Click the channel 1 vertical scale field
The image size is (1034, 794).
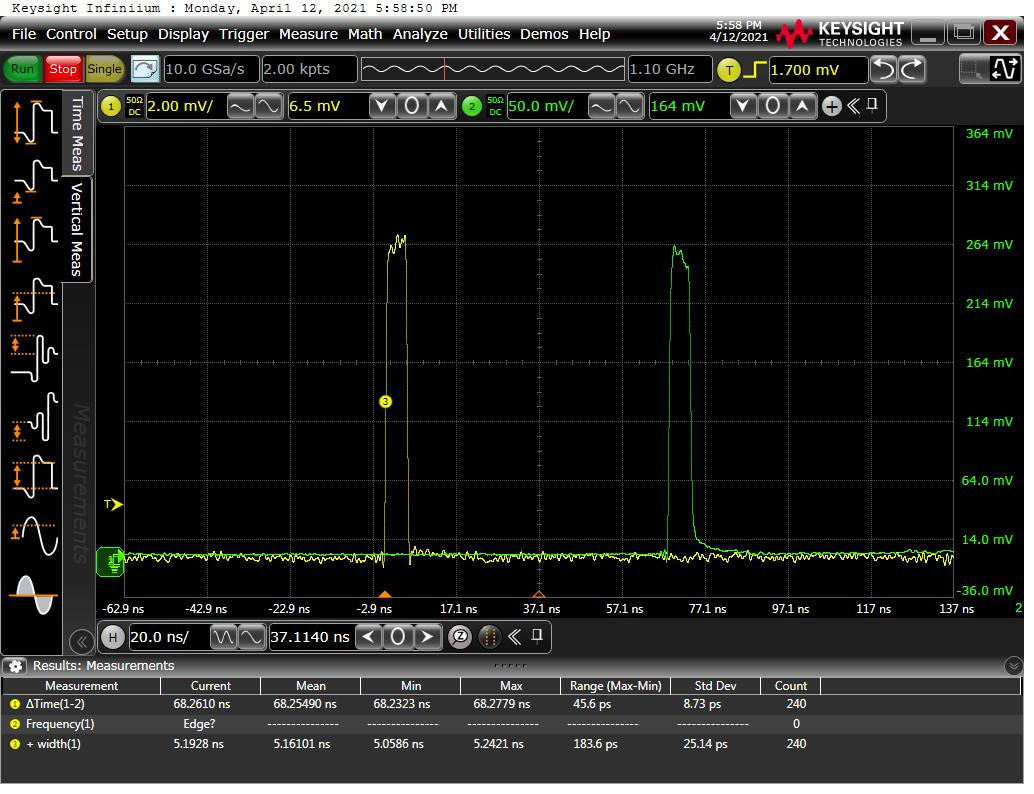pyautogui.click(x=184, y=106)
